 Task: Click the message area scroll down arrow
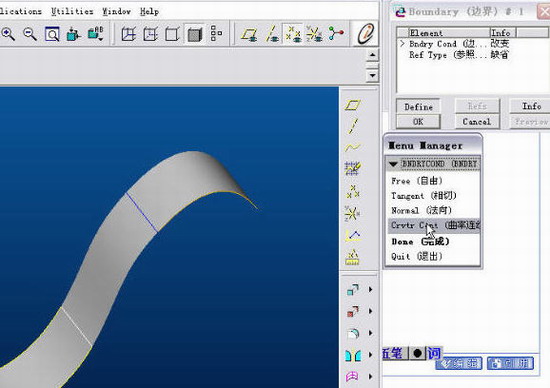point(373,75)
